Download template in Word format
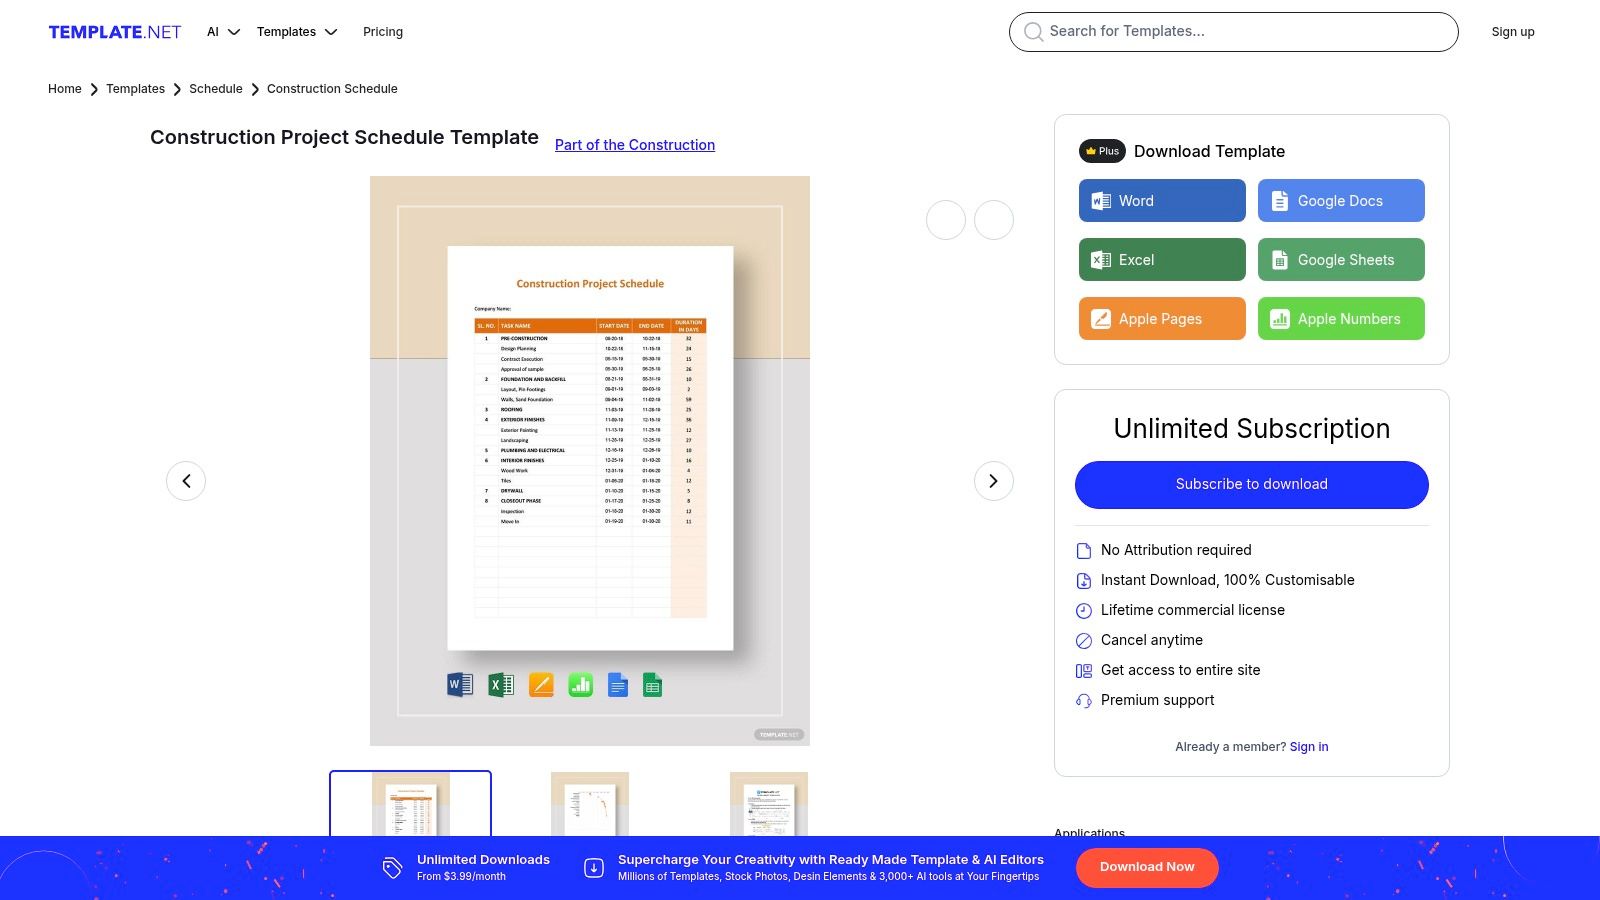Screen dimensions: 1600x900 [1161, 201]
